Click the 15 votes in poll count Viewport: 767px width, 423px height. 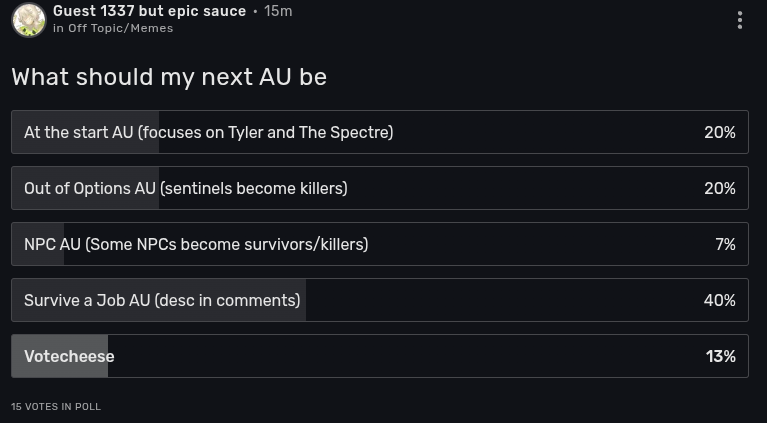click(x=56, y=407)
